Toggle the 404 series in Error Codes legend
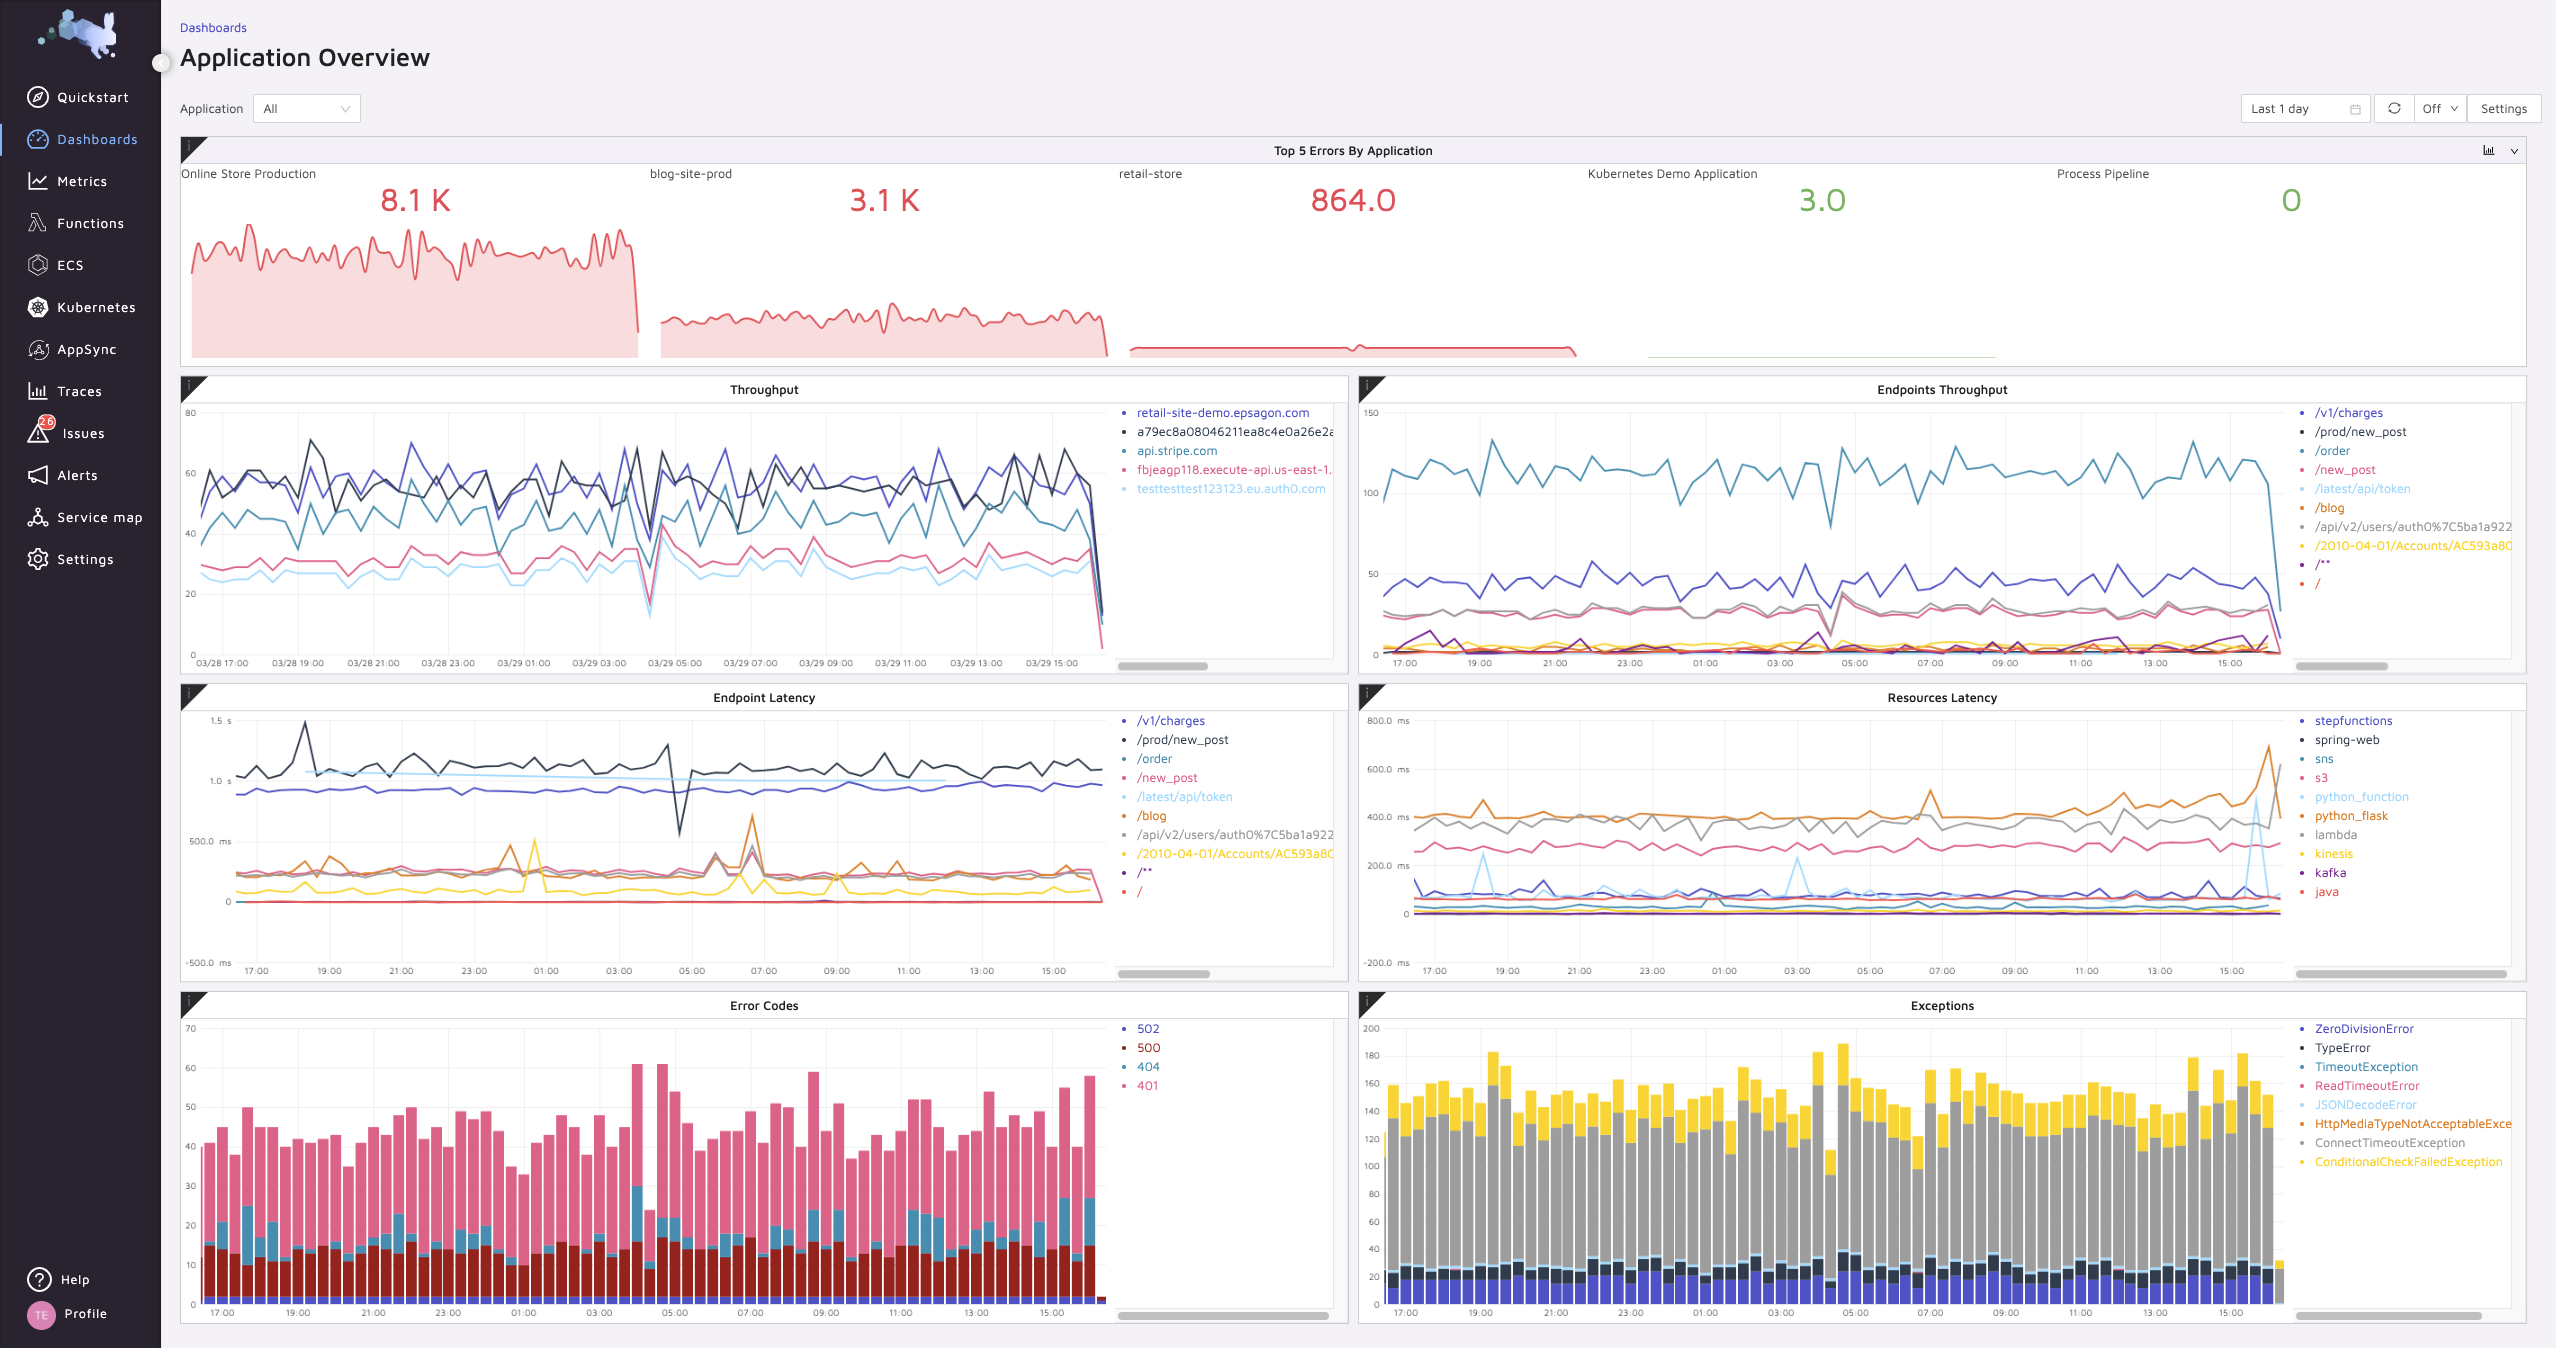 [1147, 1067]
